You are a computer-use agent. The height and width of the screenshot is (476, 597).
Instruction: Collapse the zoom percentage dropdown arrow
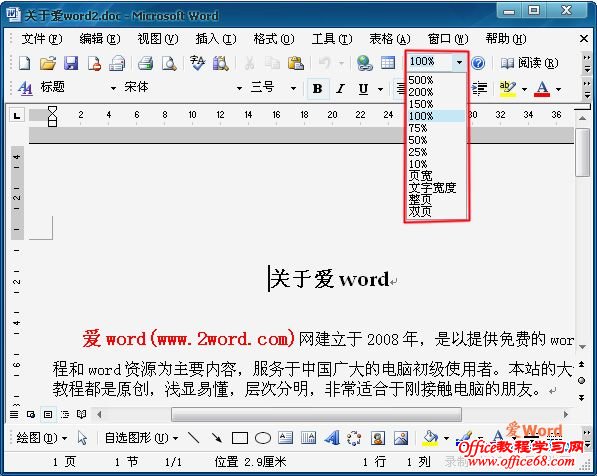click(459, 62)
